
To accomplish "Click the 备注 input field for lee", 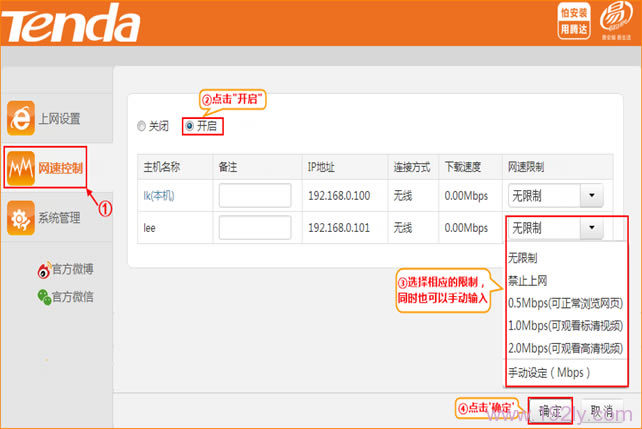I will coord(254,228).
